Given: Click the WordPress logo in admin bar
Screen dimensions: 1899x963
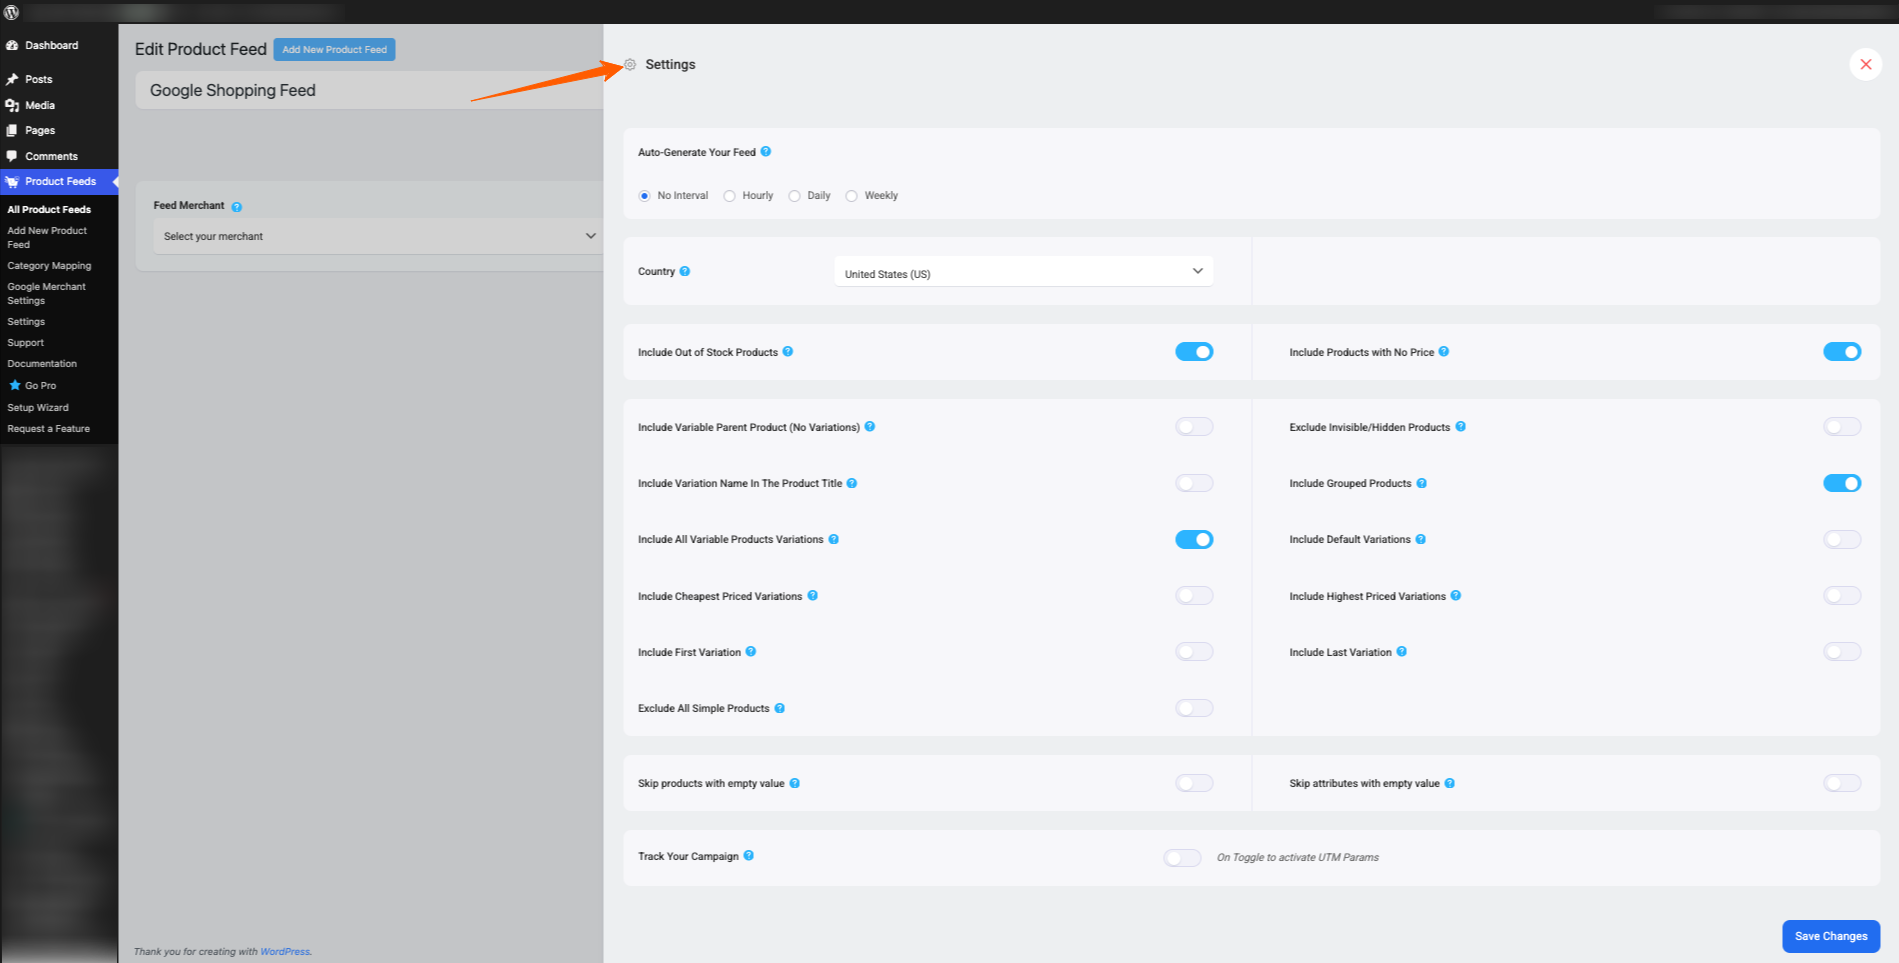Looking at the screenshot, I should [x=12, y=12].
